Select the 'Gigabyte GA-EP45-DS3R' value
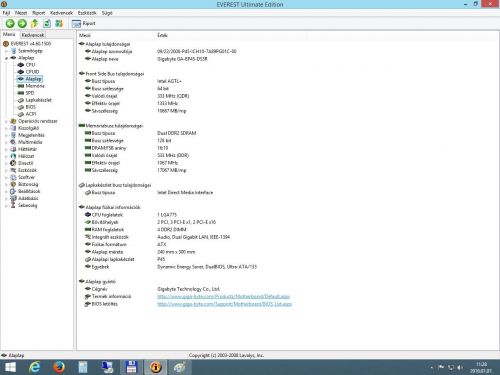Screen dimensions: 500x375 pos(182,59)
